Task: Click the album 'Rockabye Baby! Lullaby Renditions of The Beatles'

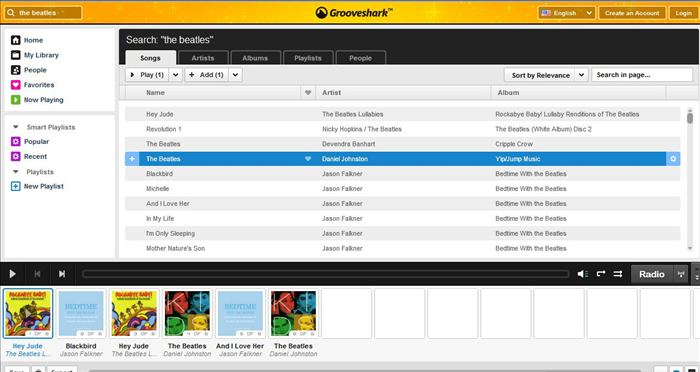Action: [x=567, y=114]
